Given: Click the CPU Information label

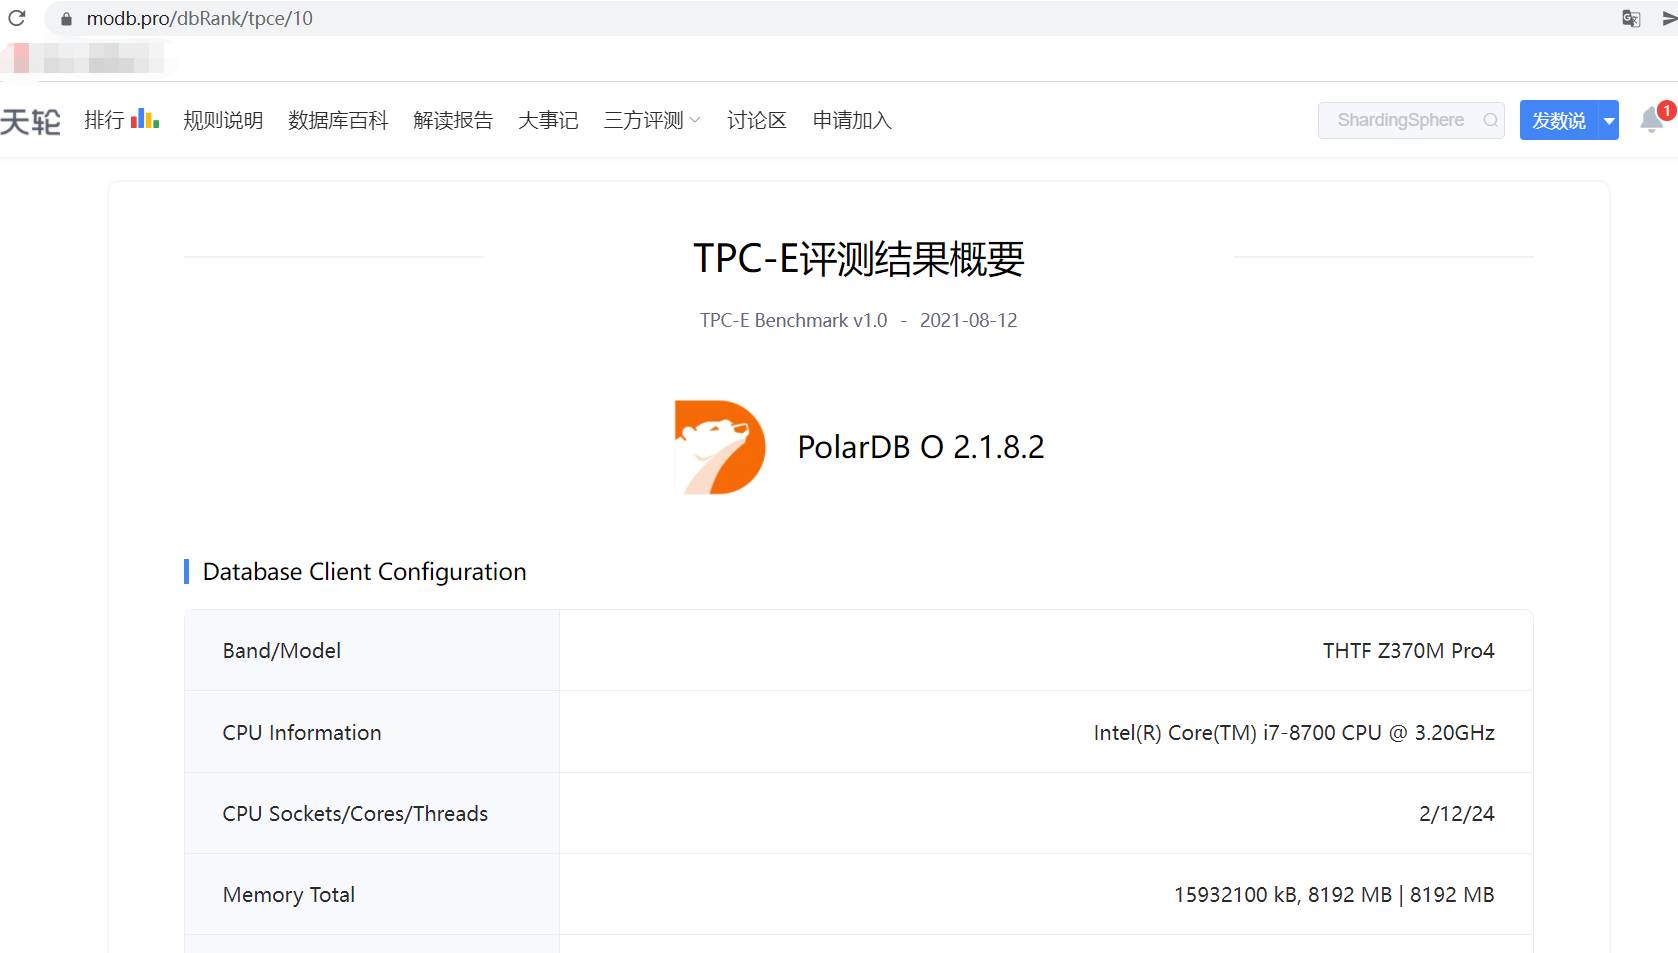Looking at the screenshot, I should (x=302, y=733).
